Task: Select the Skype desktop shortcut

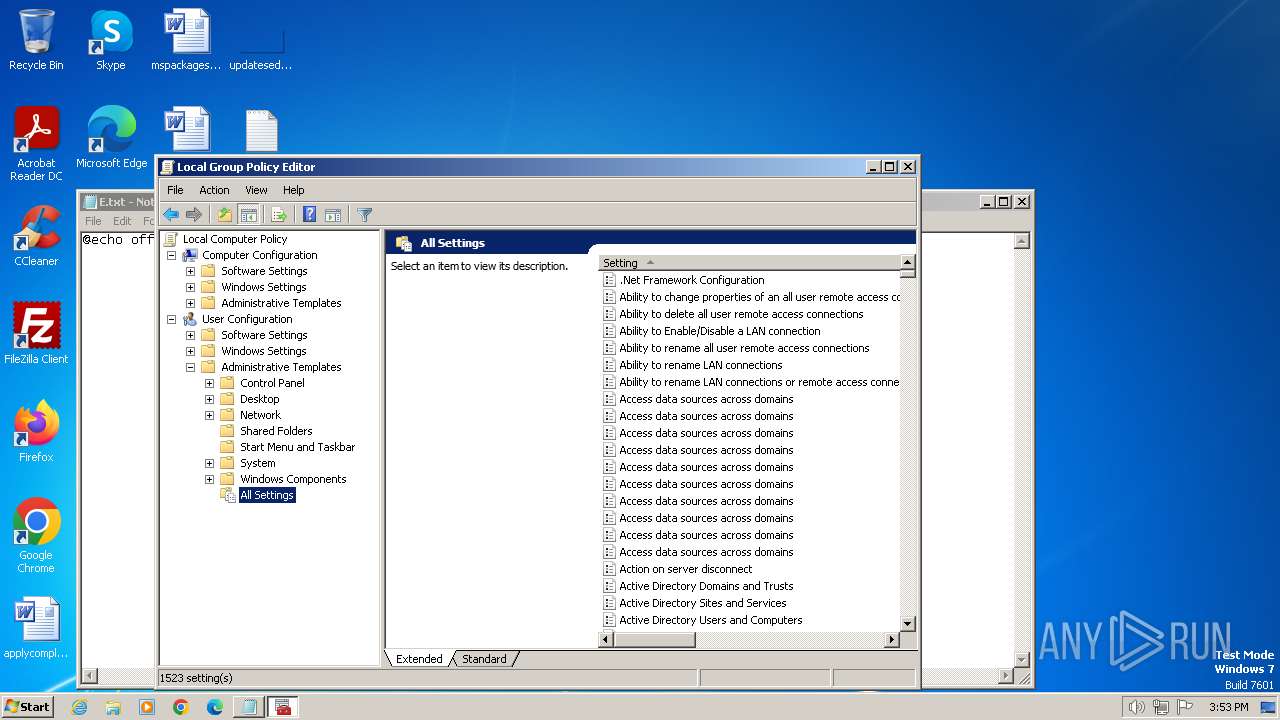Action: pos(111,40)
